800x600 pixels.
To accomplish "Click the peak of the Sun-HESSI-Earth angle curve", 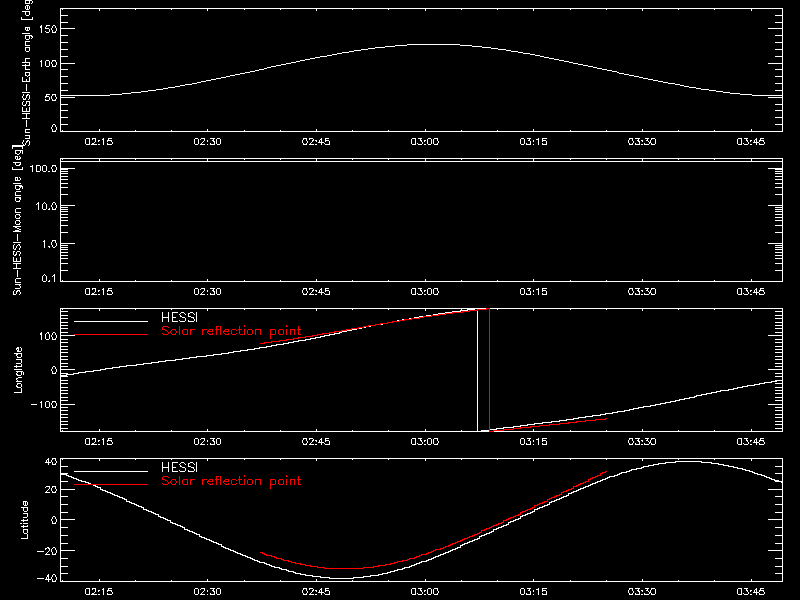I will [x=434, y=45].
